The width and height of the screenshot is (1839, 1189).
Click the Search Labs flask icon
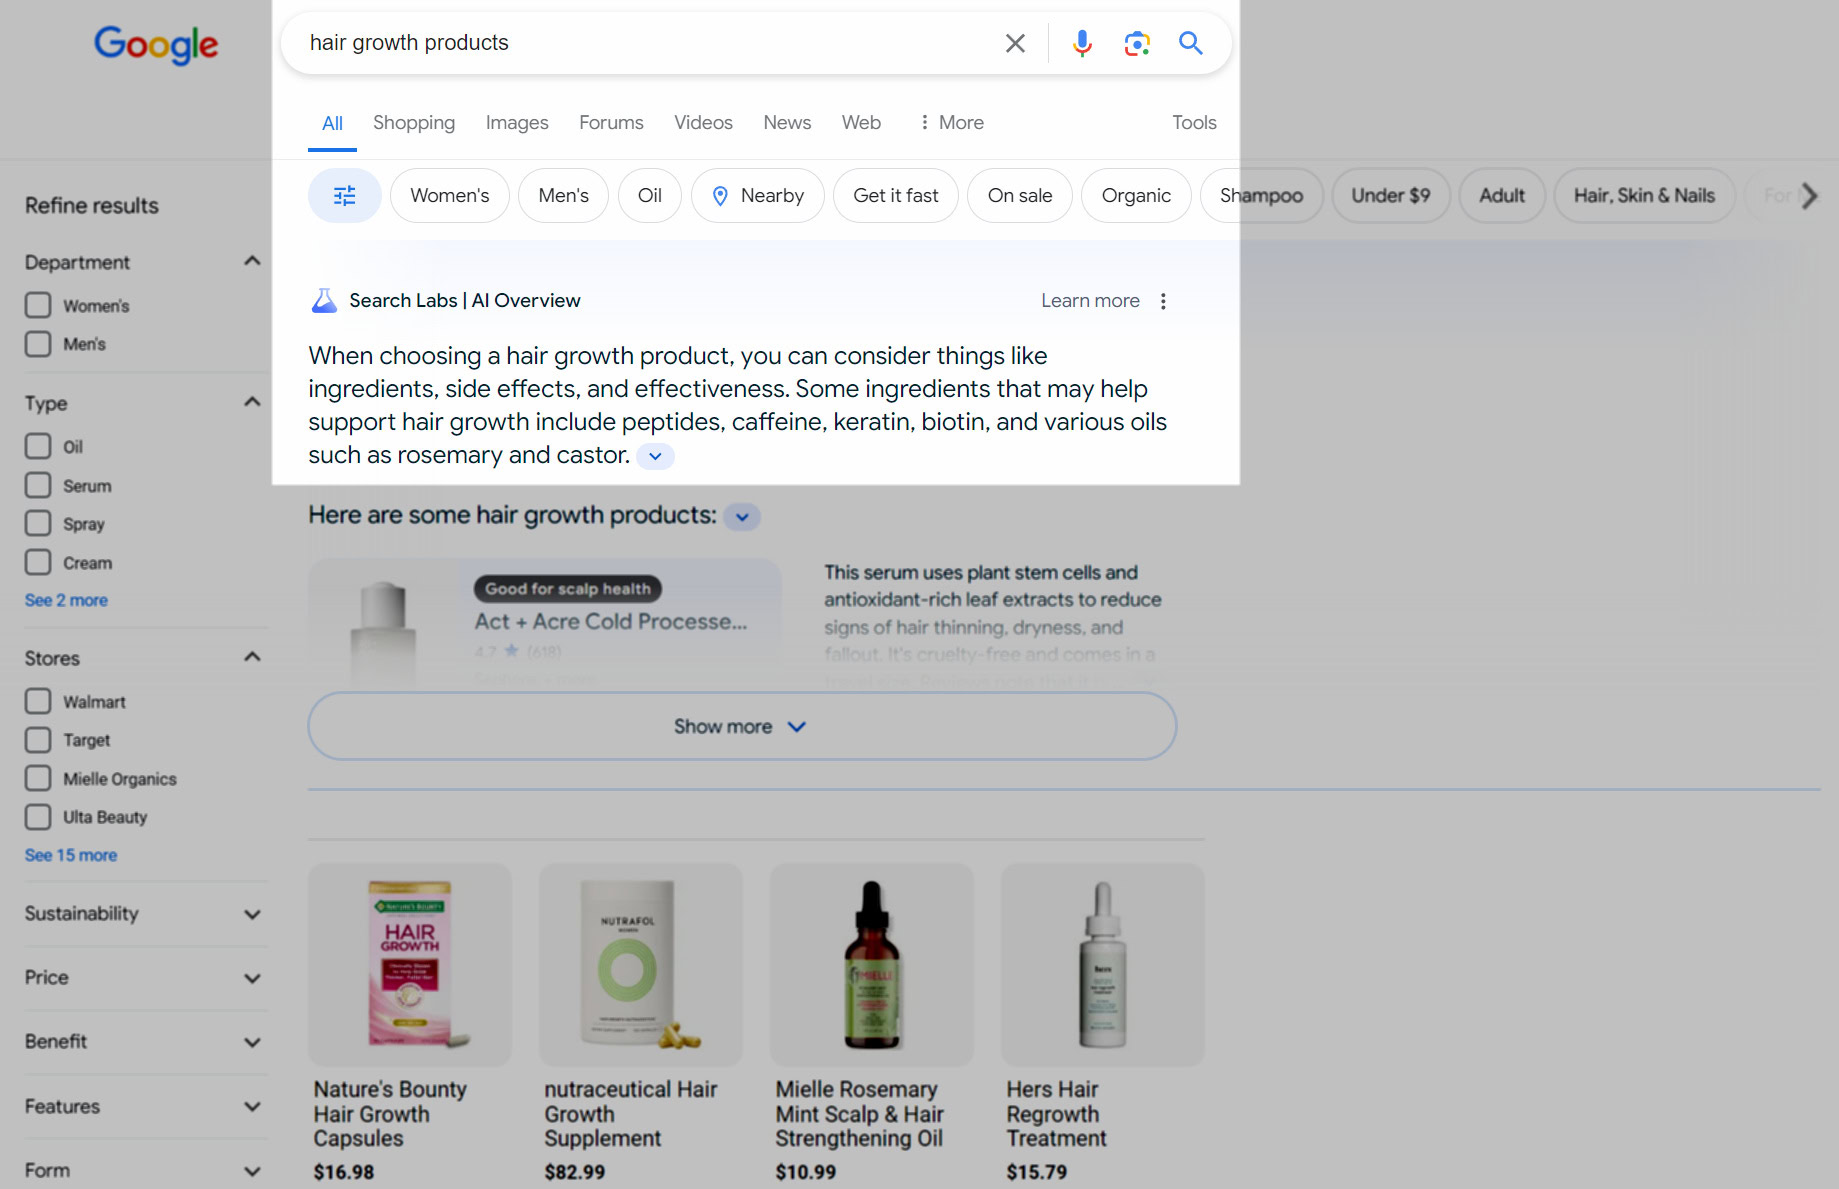click(324, 301)
